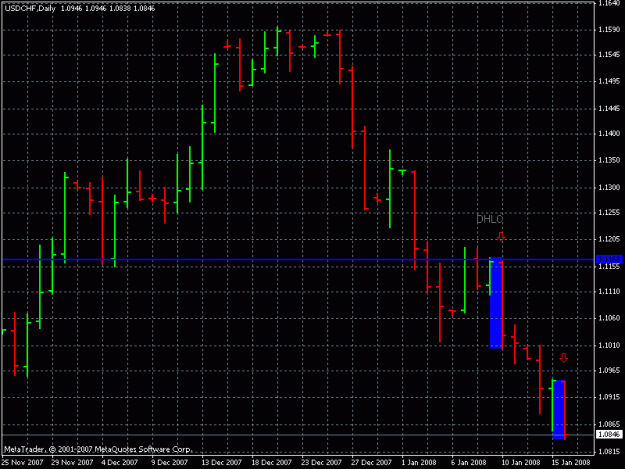Viewport: 625px width, 469px height.
Task: Click the 10 Jan 2008 date label
Action: pyautogui.click(x=521, y=462)
